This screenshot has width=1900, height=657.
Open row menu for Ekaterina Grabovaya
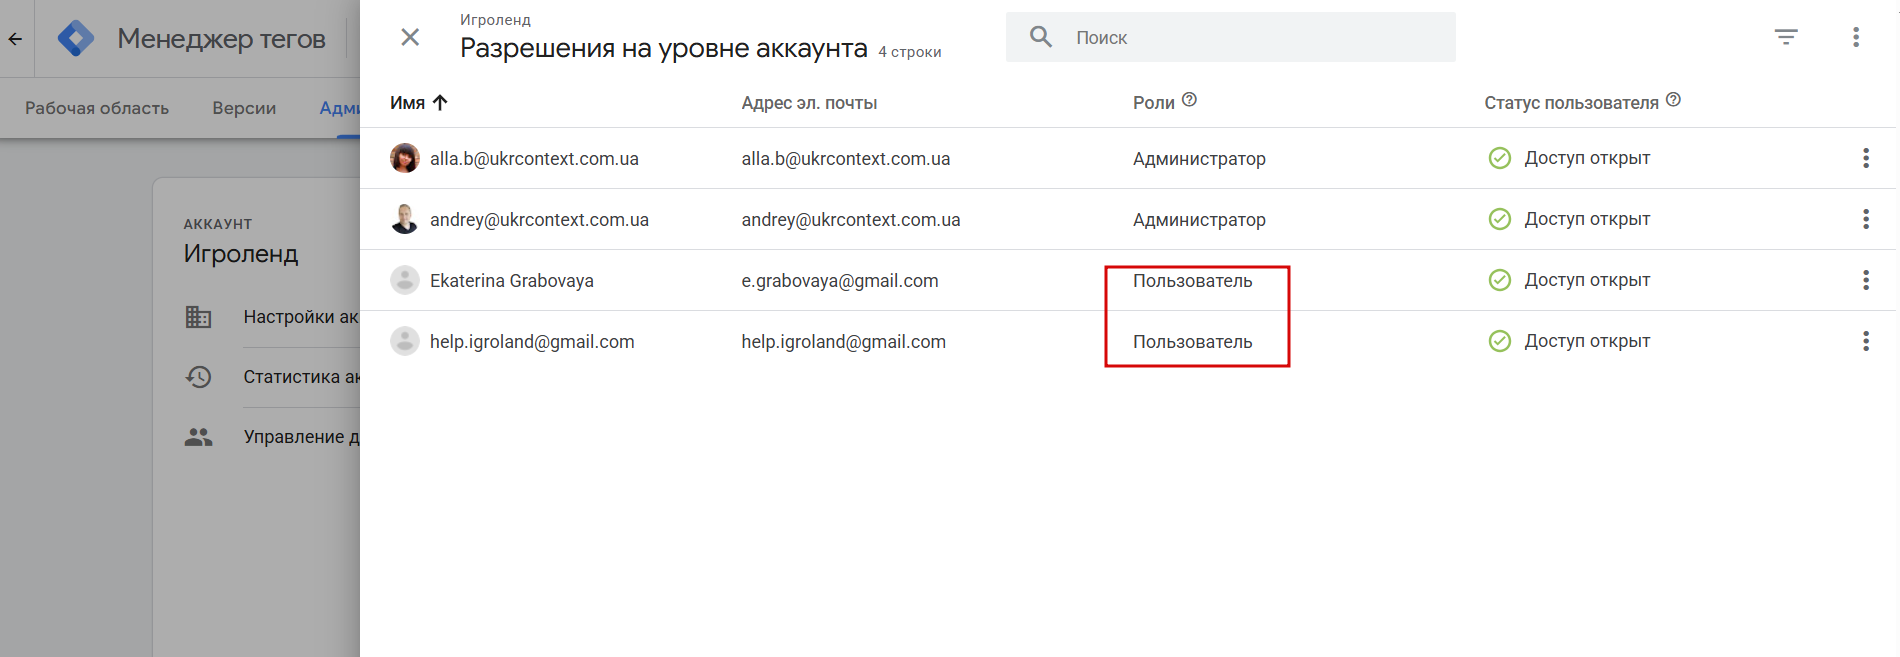1866,280
